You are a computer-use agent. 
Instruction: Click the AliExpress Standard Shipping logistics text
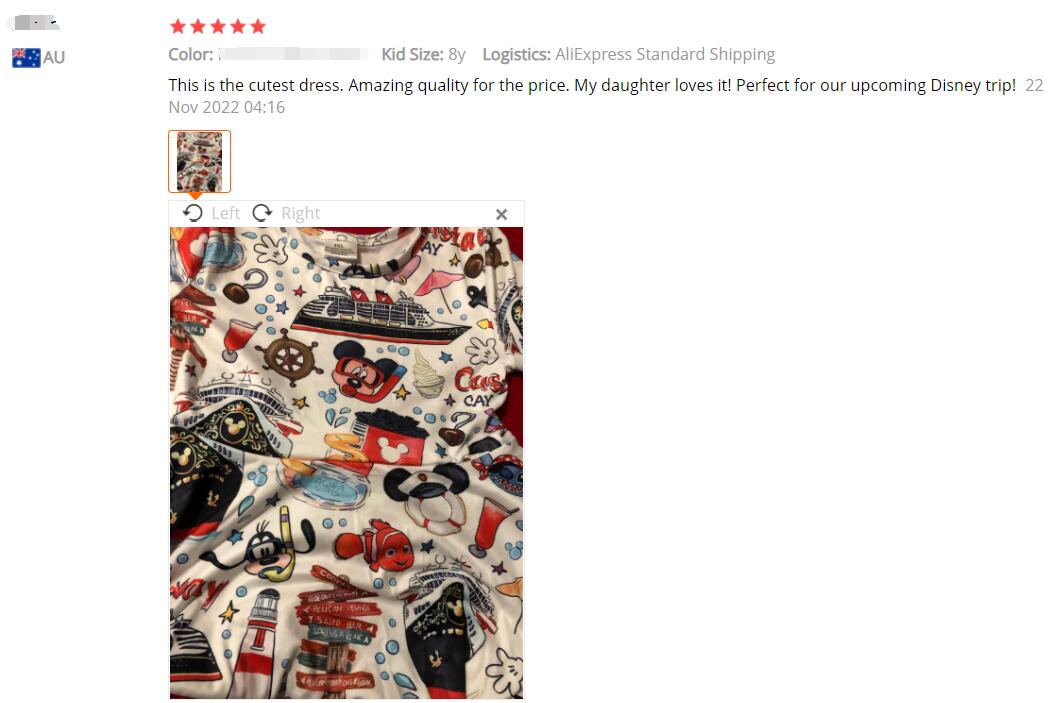[665, 55]
